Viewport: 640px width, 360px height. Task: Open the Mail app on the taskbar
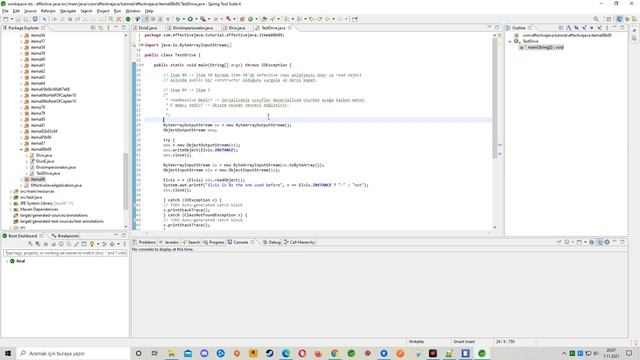point(188,353)
